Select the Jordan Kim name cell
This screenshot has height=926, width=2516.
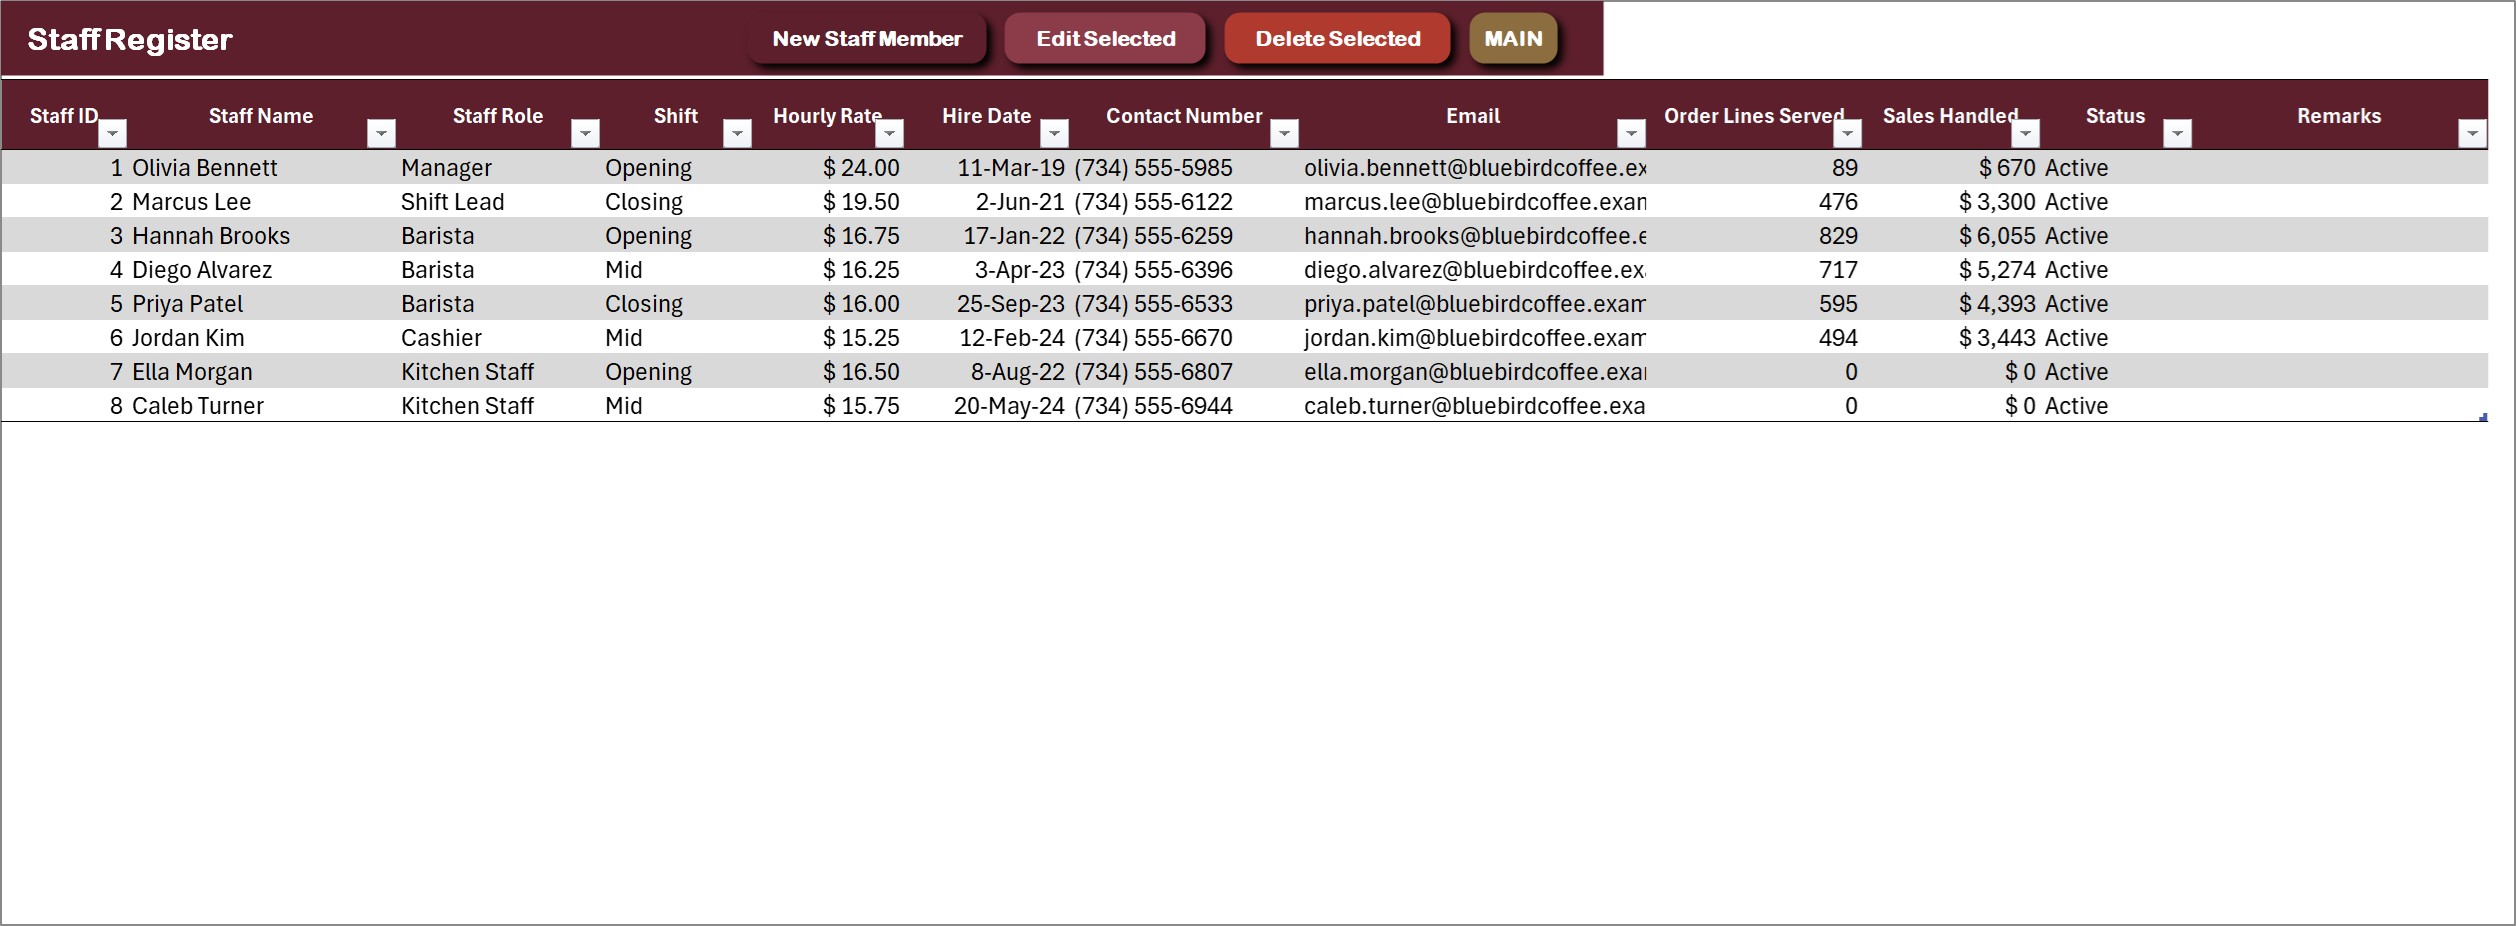click(x=262, y=338)
